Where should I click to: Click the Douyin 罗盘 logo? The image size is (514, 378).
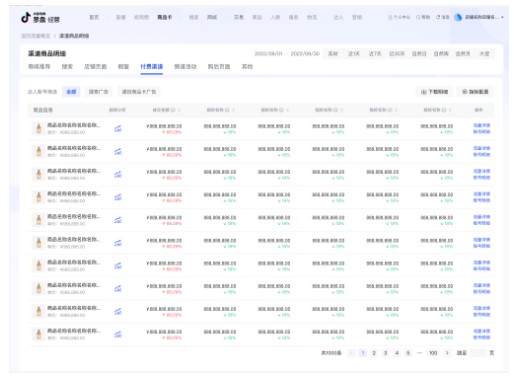40,18
